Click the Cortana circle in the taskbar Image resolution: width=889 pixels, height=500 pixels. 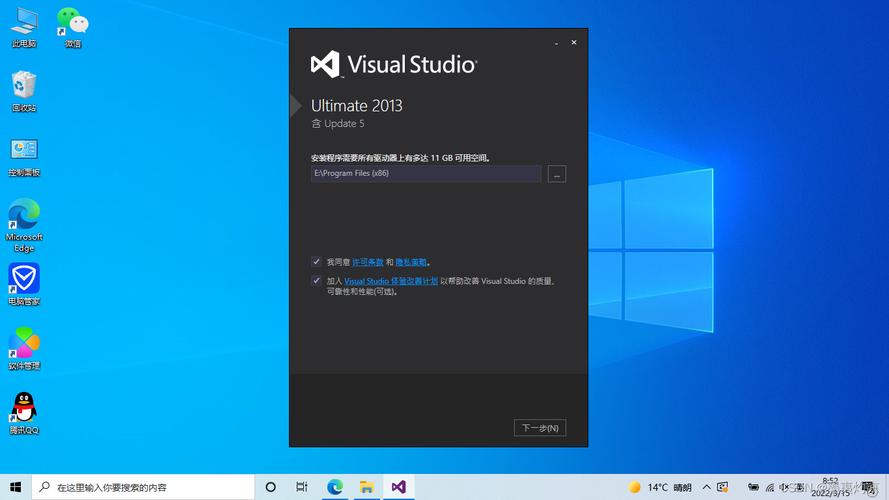[271, 487]
